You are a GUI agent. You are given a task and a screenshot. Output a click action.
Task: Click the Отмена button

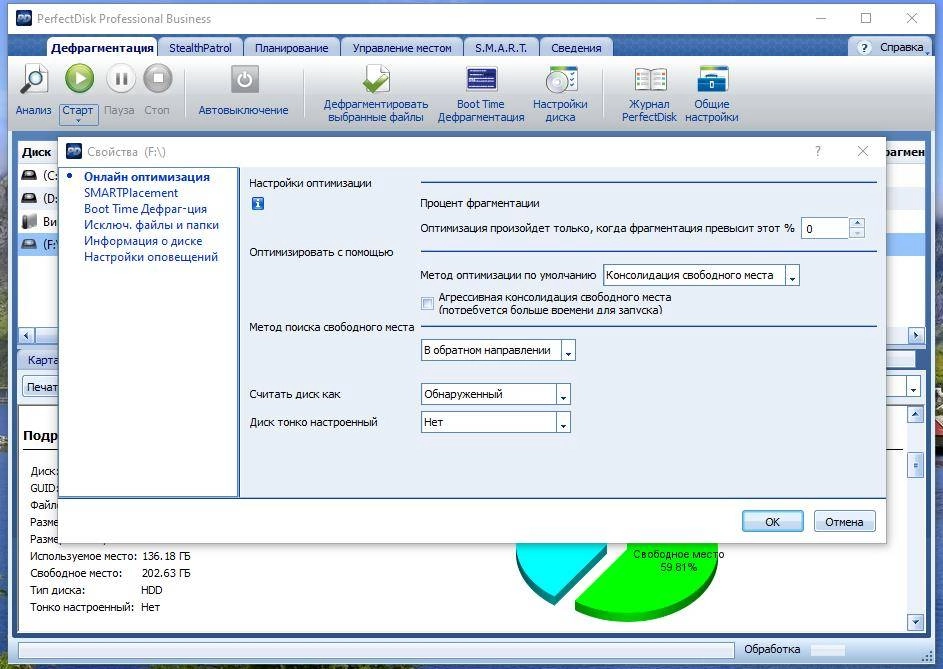pyautogui.click(x=844, y=522)
